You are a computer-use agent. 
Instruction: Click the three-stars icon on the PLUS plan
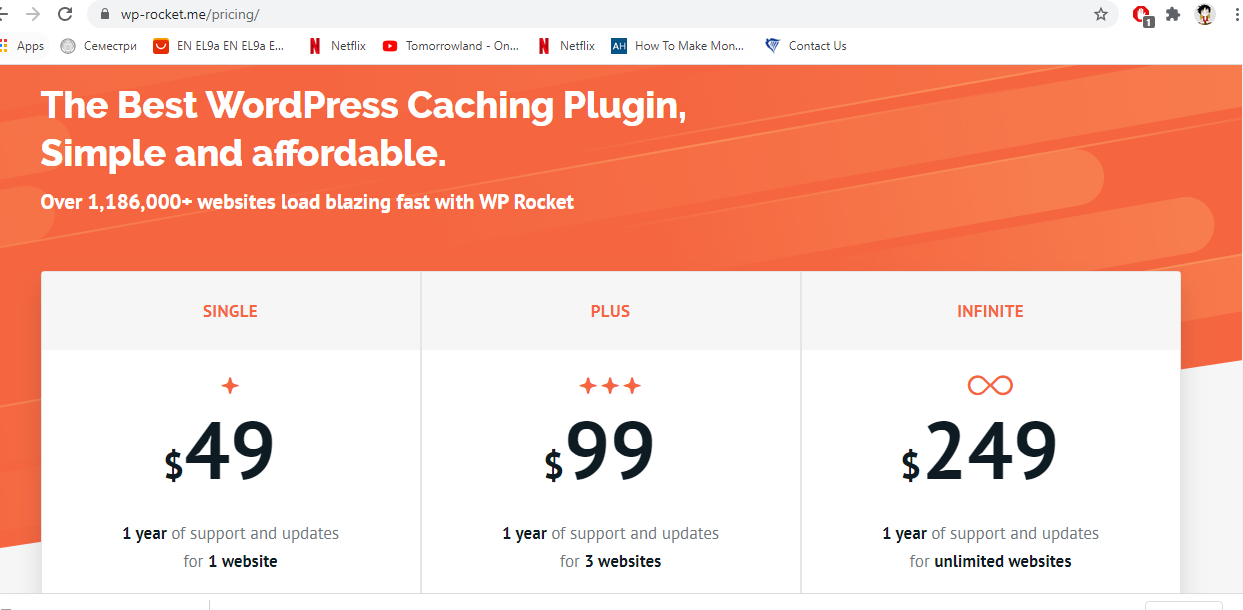[610, 384]
